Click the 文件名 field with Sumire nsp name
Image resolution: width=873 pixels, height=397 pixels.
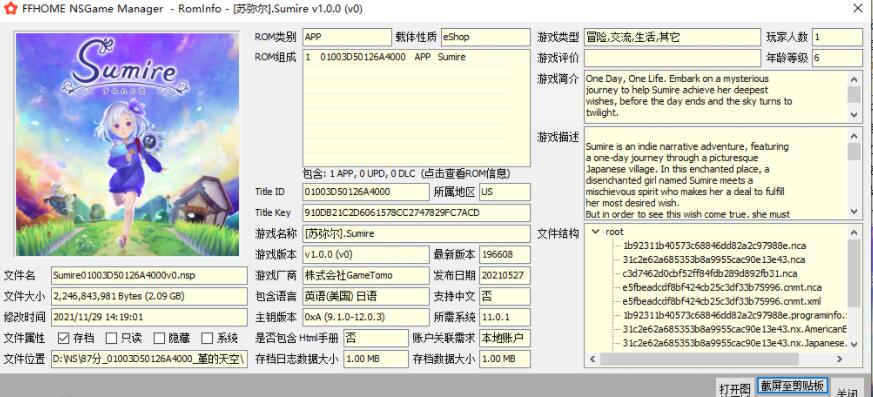click(x=149, y=275)
